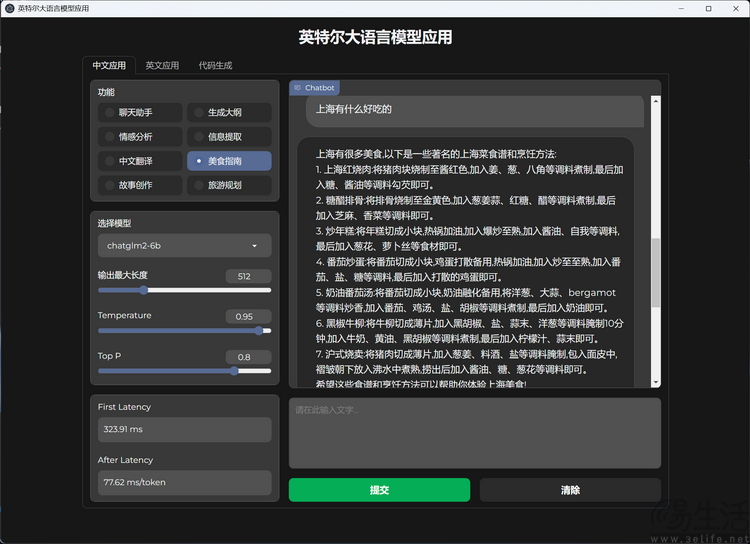Click the chat scrollbar down arrow
The width and height of the screenshot is (750, 544).
pyautogui.click(x=656, y=382)
